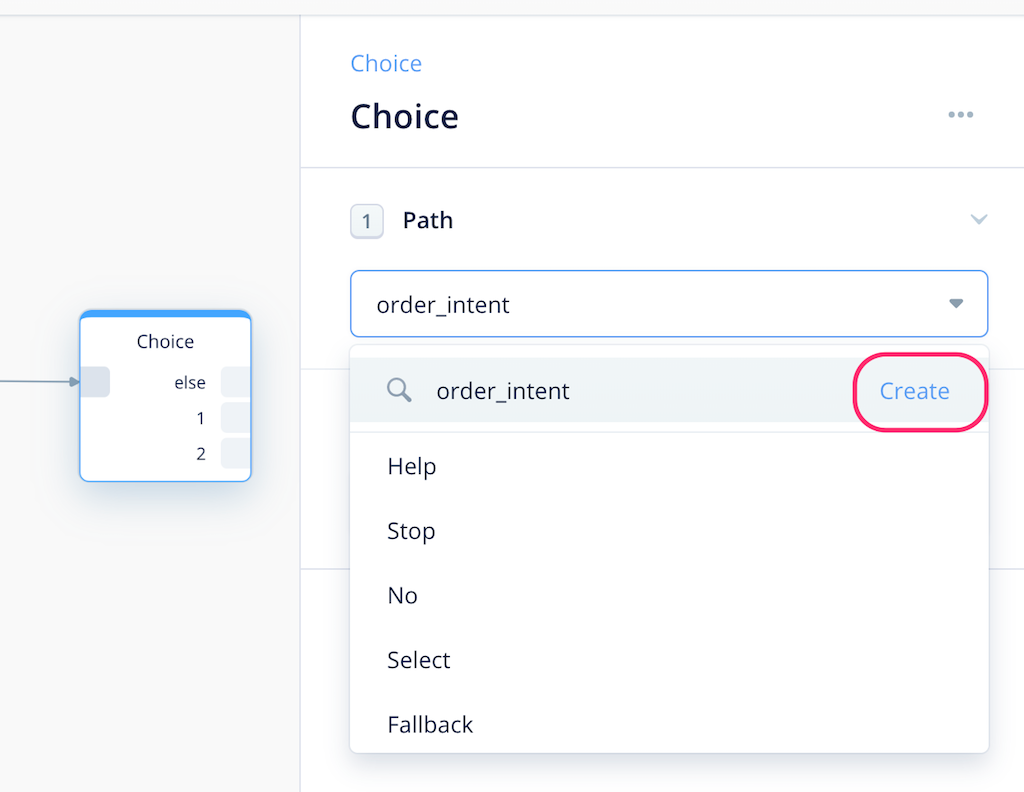Click the else output port
Viewport: 1024px width, 792px height.
[236, 382]
